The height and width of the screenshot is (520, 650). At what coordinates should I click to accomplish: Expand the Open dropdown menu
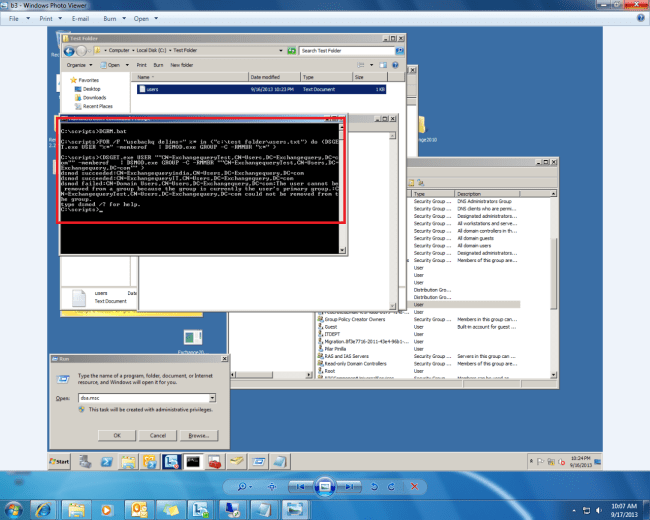pos(146,18)
